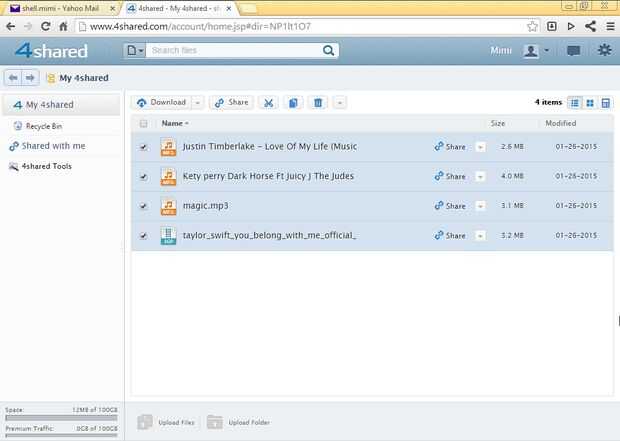Click the Upload Files button

[166, 422]
